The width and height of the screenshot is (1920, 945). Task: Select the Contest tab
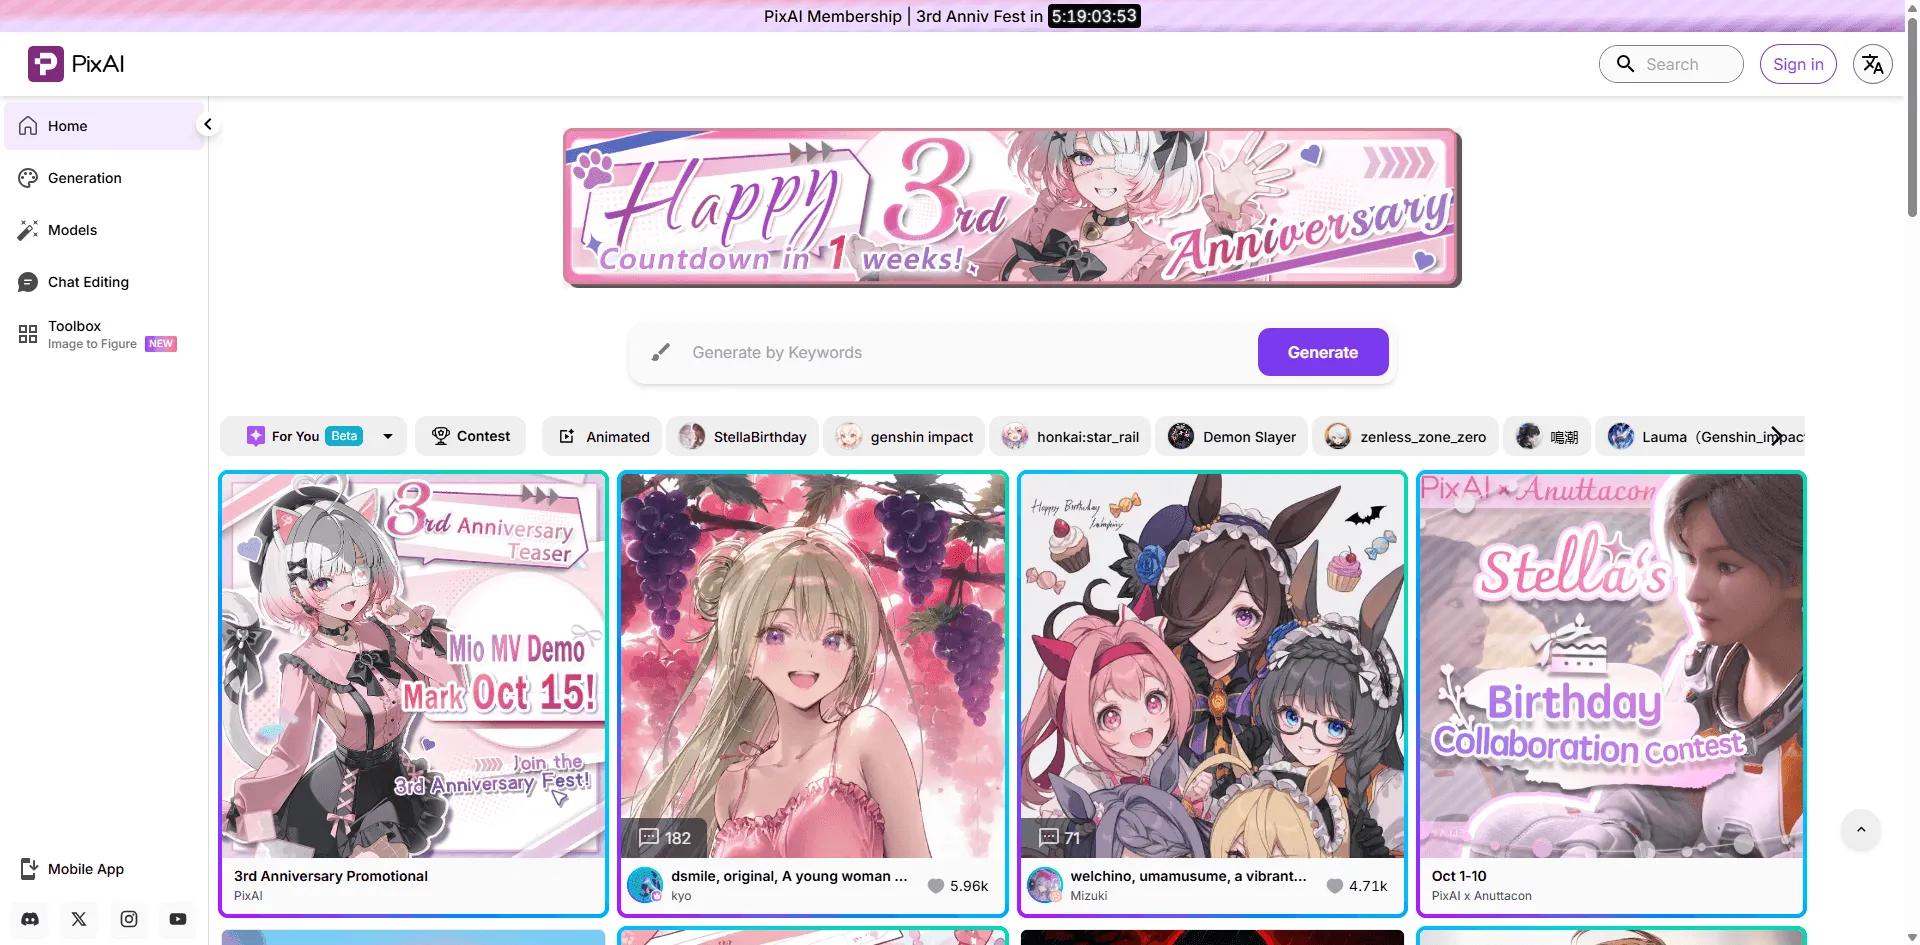click(x=470, y=437)
